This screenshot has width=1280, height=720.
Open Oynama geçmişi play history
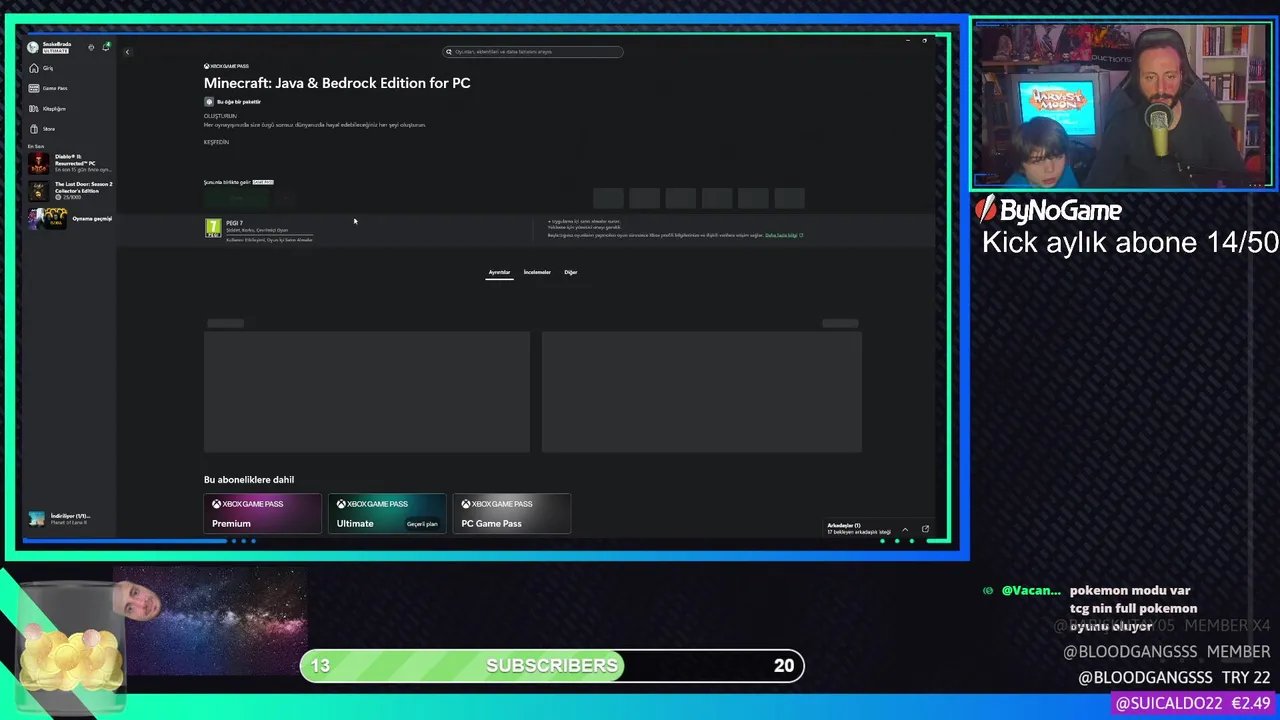[x=70, y=218]
